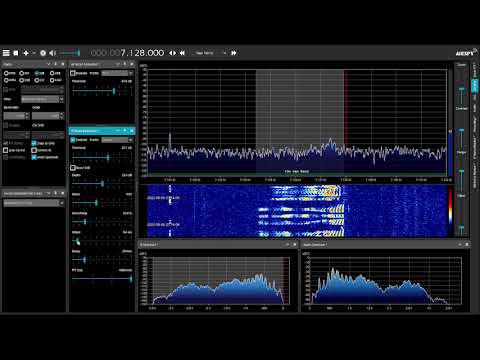The width and height of the screenshot is (480, 360).
Task: Pin the Radio panel
Action: click(x=55, y=64)
